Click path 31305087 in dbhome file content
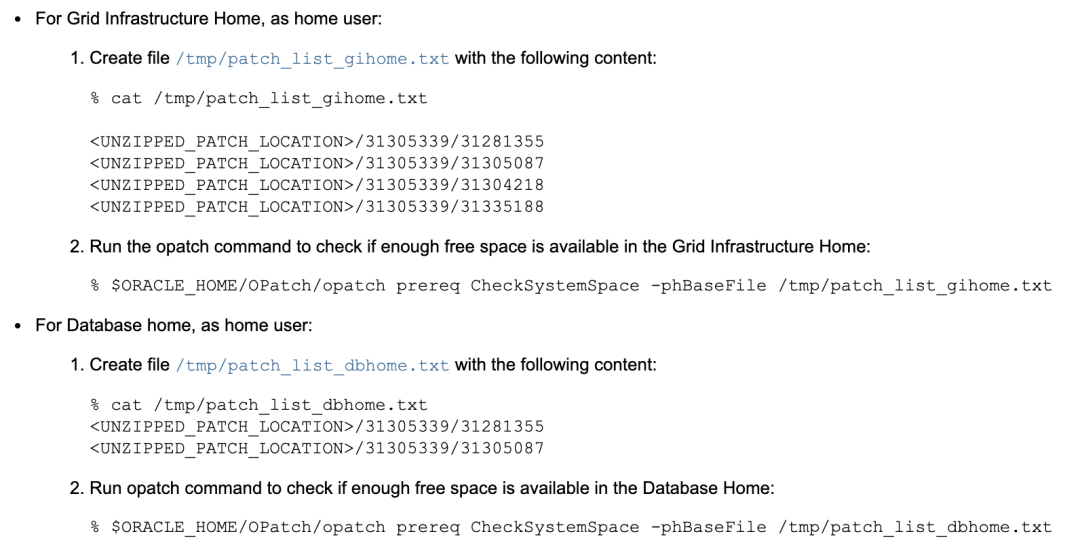The width and height of the screenshot is (1080, 551). pyautogui.click(x=317, y=447)
